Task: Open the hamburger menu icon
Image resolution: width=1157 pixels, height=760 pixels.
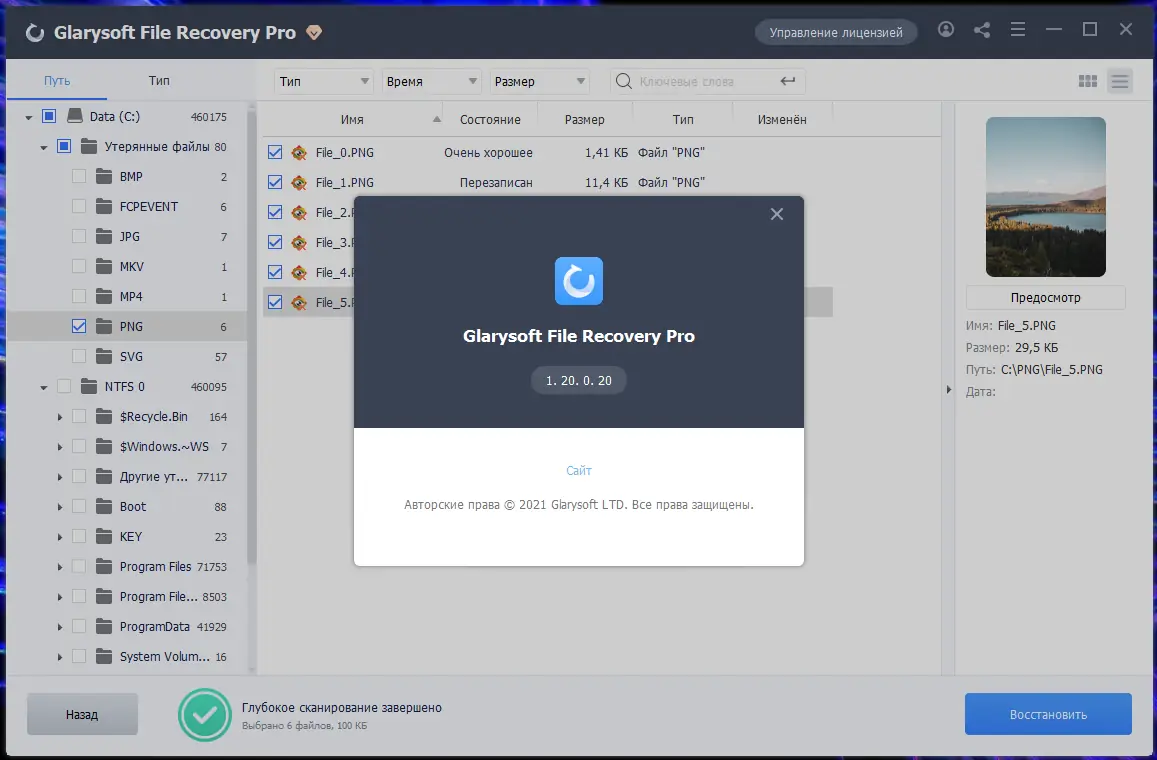Action: pos(1018,30)
